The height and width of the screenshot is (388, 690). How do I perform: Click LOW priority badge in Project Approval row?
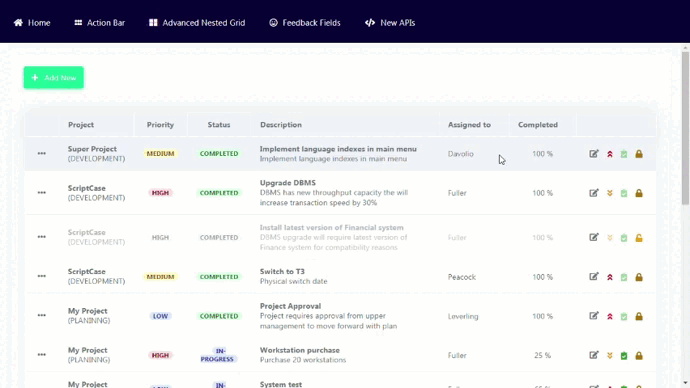160,316
